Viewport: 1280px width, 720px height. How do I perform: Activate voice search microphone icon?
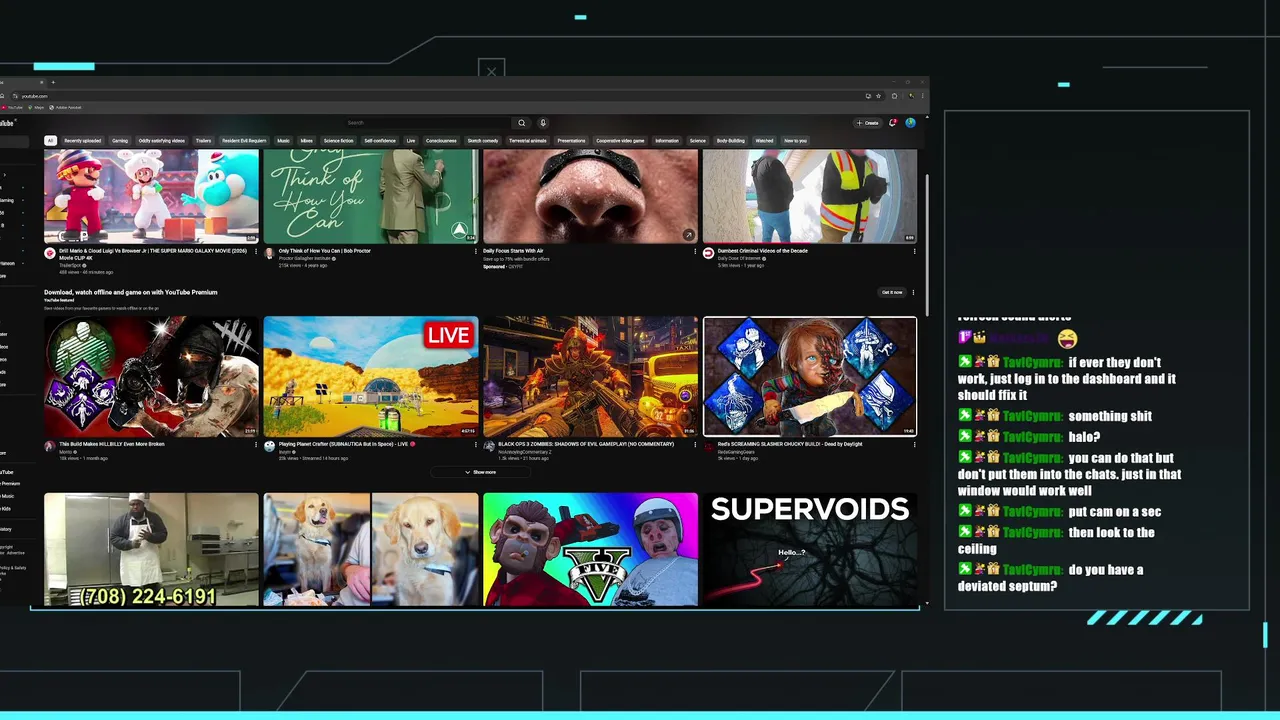pos(543,123)
